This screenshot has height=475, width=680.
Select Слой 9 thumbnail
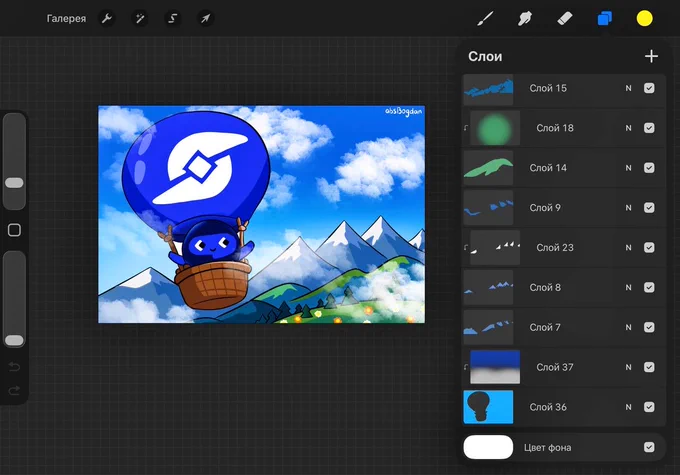point(488,208)
